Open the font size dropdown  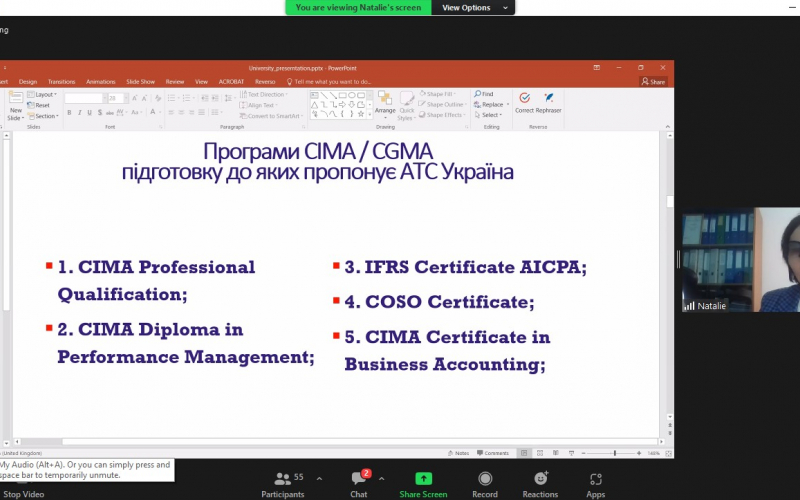[126, 98]
